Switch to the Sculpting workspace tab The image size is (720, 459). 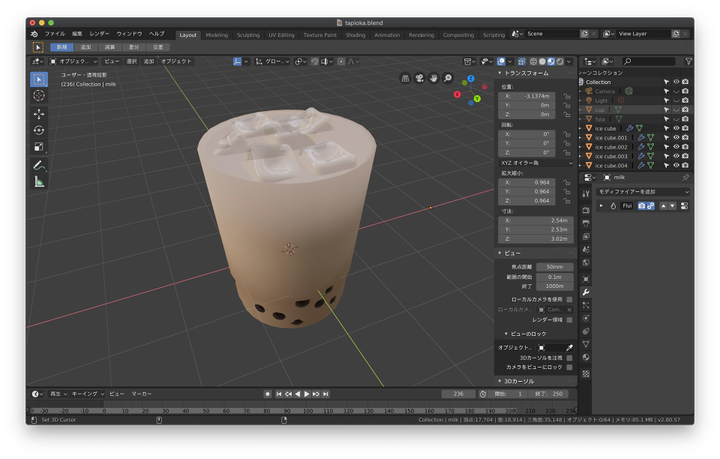248,35
